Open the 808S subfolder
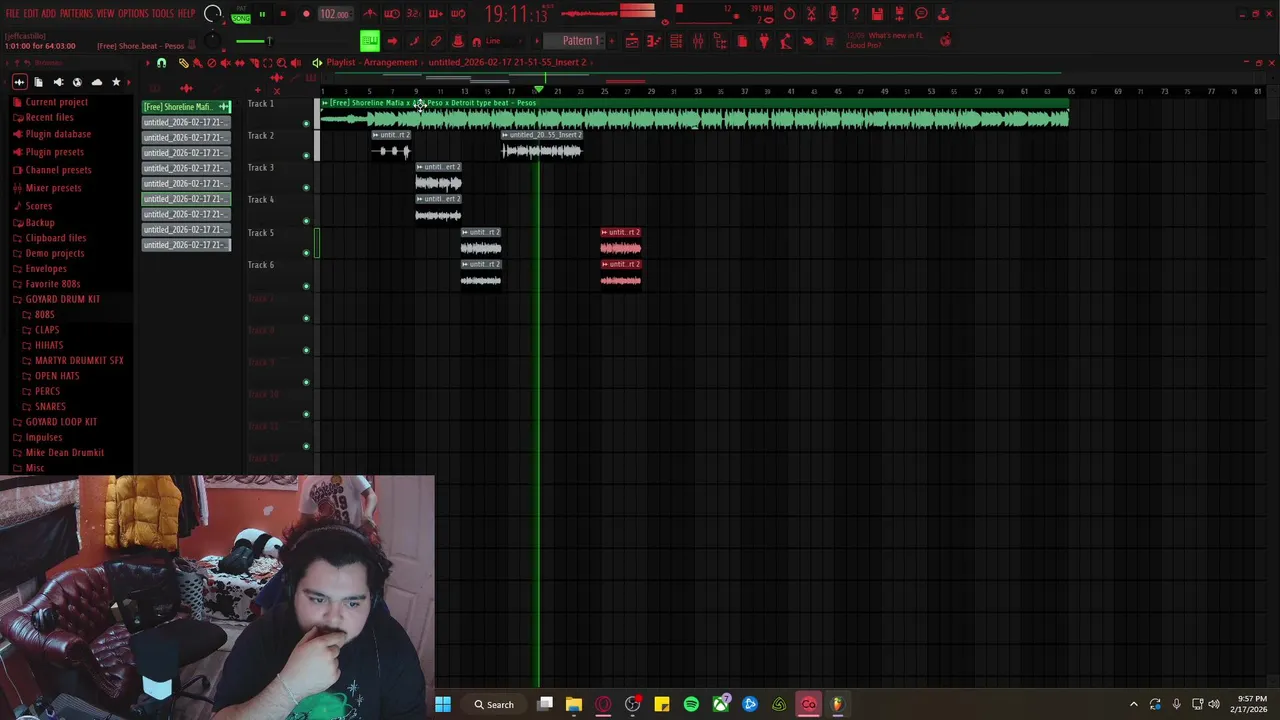1280x720 pixels. click(x=44, y=314)
